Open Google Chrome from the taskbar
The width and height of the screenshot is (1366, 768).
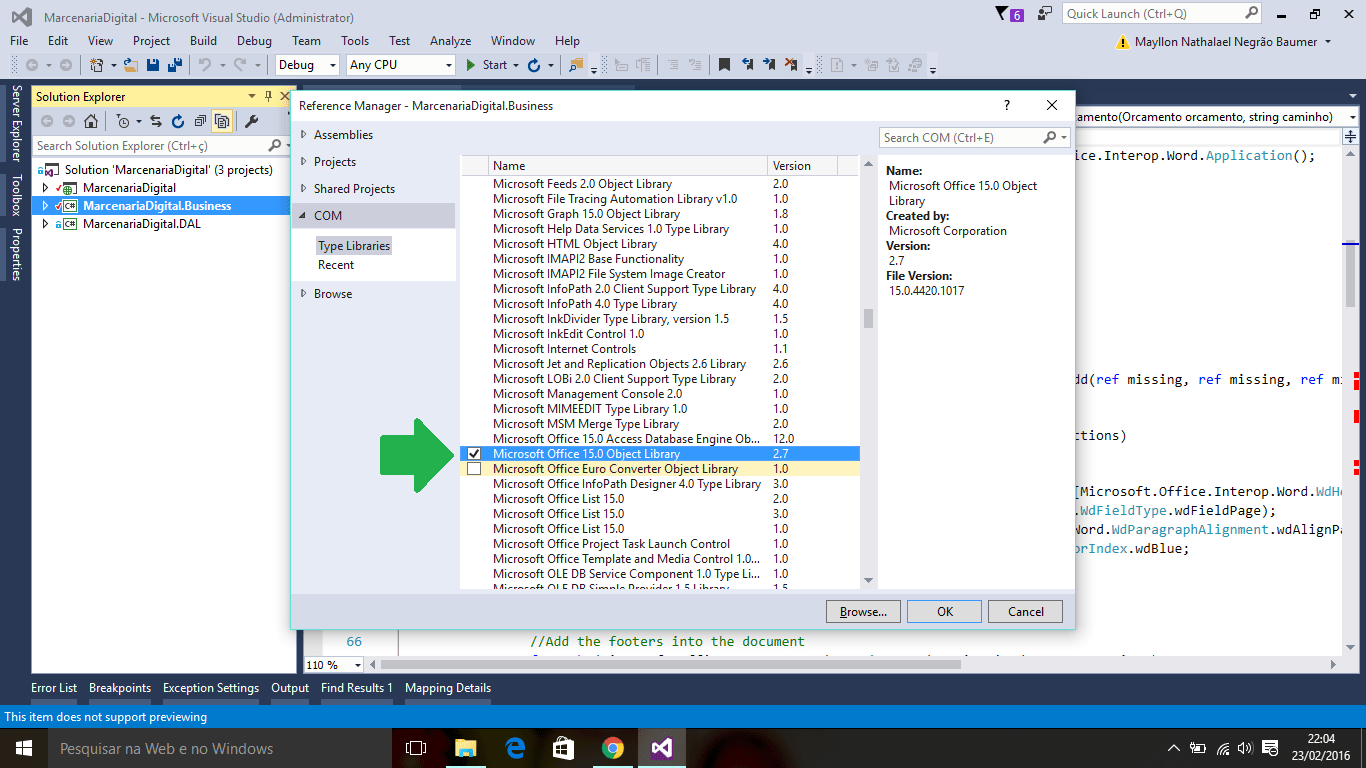click(613, 748)
